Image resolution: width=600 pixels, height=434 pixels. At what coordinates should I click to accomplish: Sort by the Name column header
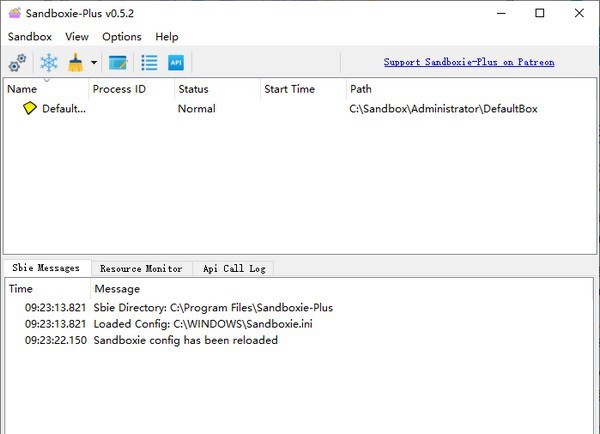point(46,89)
